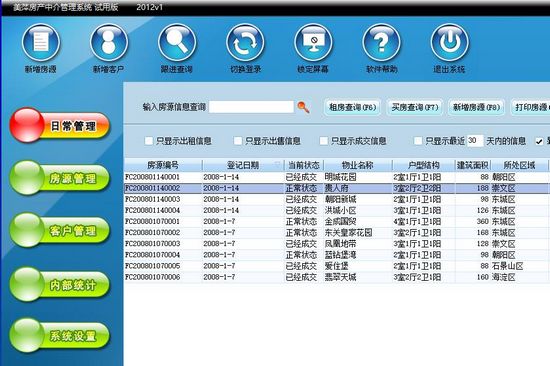550x366 pixels.
Task: Select row FC200801070001
Action: coord(337,222)
